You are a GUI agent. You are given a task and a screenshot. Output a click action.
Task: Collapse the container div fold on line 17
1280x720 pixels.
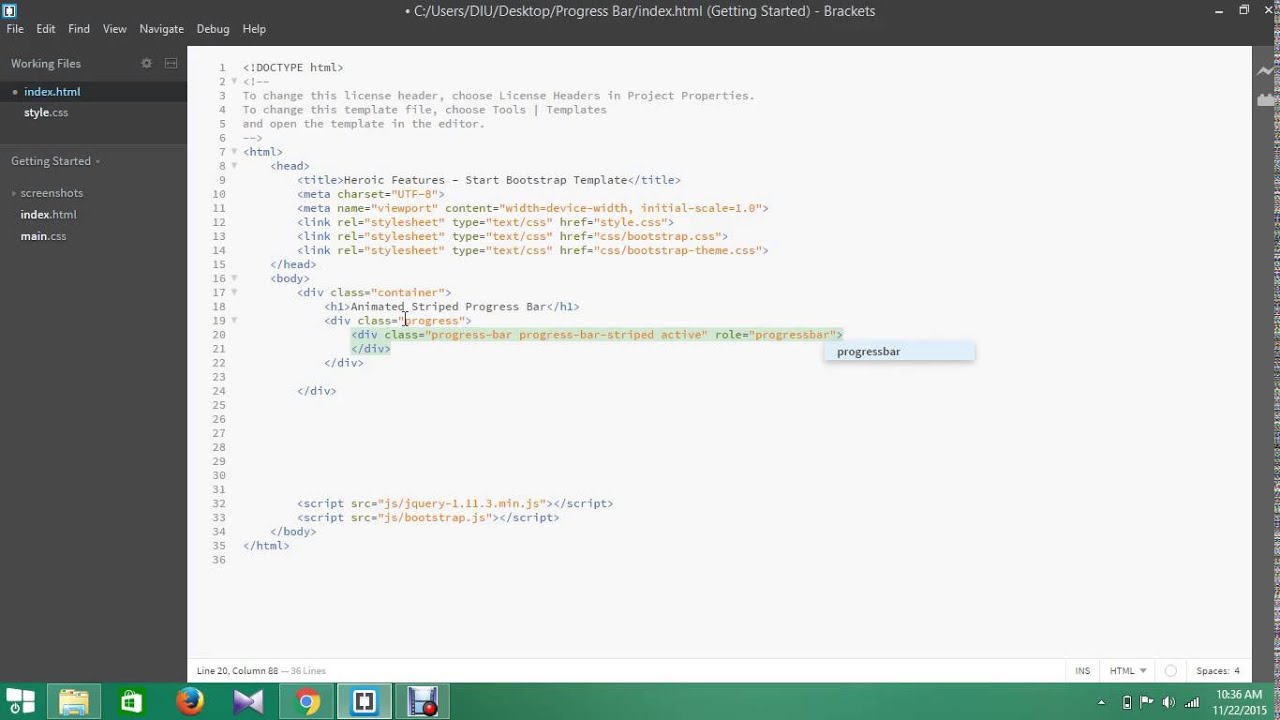(x=234, y=292)
